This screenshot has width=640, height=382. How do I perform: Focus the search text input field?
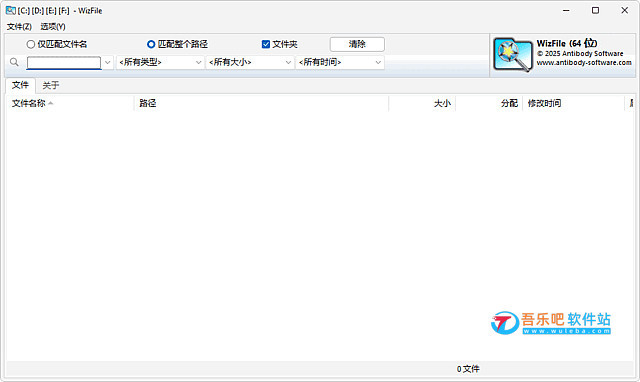64,62
